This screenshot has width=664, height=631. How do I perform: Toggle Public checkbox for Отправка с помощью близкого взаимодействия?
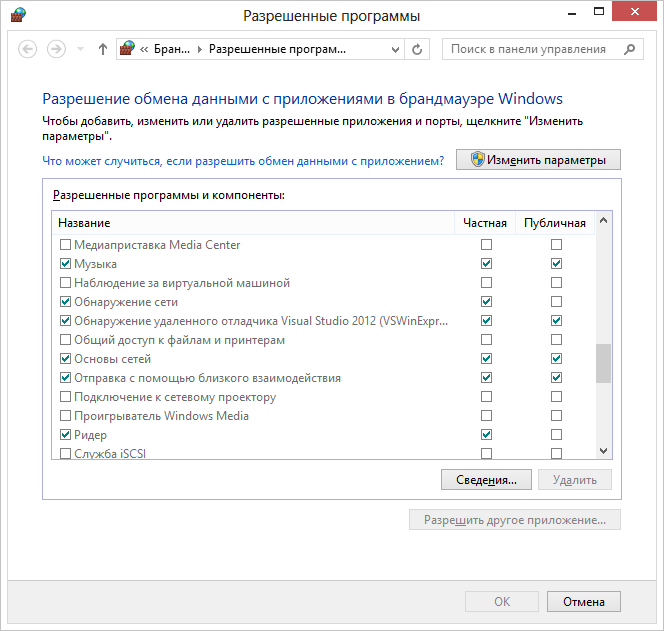[556, 377]
